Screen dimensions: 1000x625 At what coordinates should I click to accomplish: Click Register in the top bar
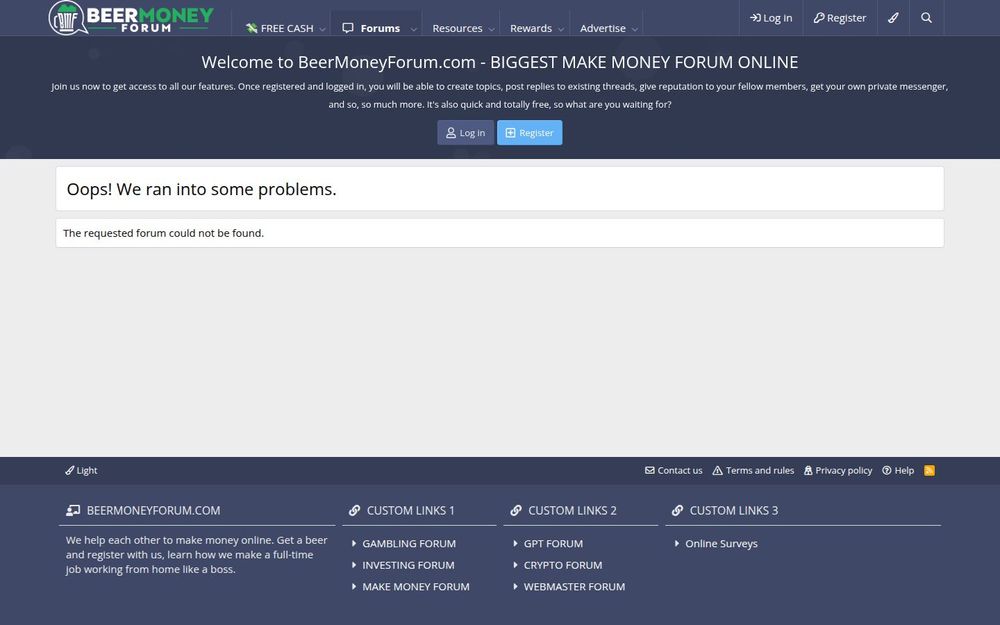pyautogui.click(x=840, y=18)
